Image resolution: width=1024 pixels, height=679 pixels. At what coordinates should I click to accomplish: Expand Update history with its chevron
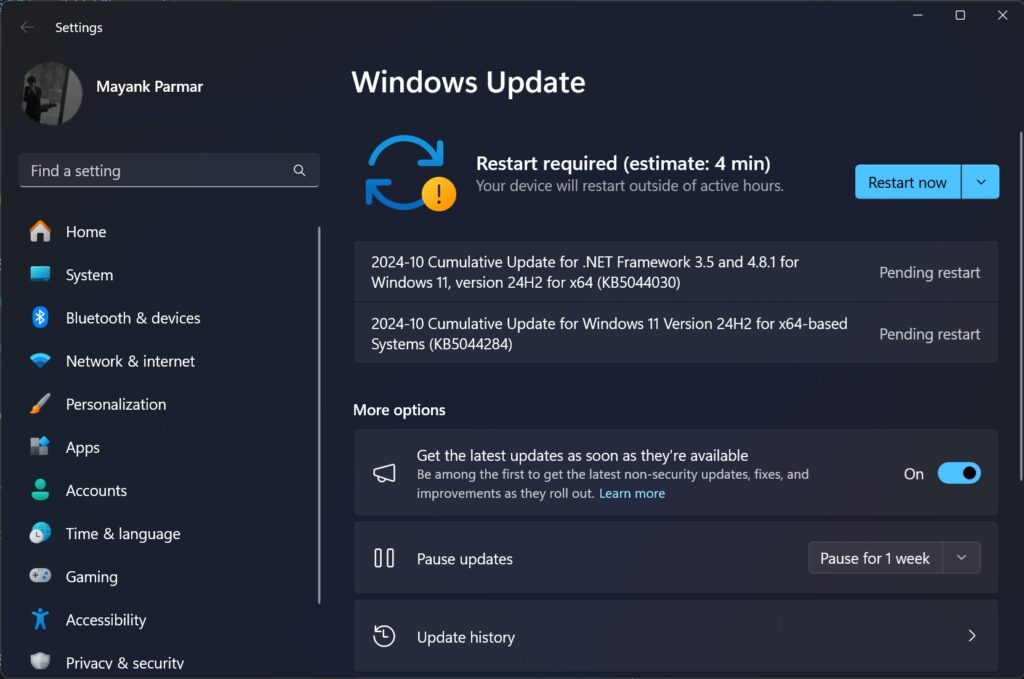[971, 636]
